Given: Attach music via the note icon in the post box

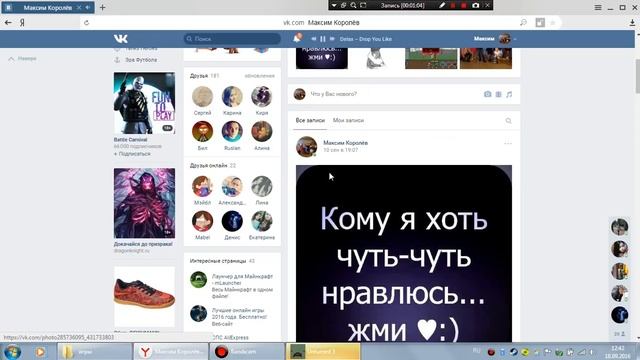Looking at the screenshot, I should click(x=509, y=94).
